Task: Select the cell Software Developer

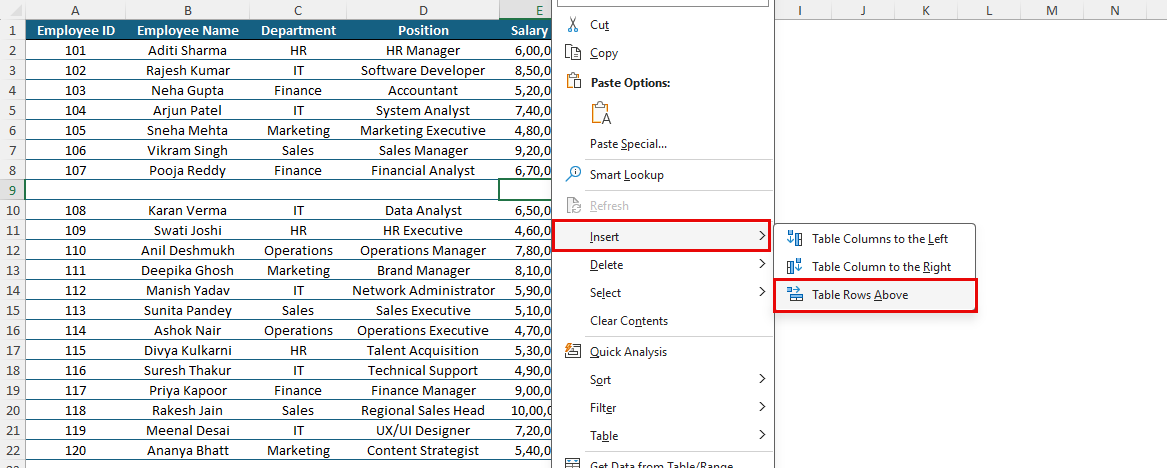Action: click(423, 71)
